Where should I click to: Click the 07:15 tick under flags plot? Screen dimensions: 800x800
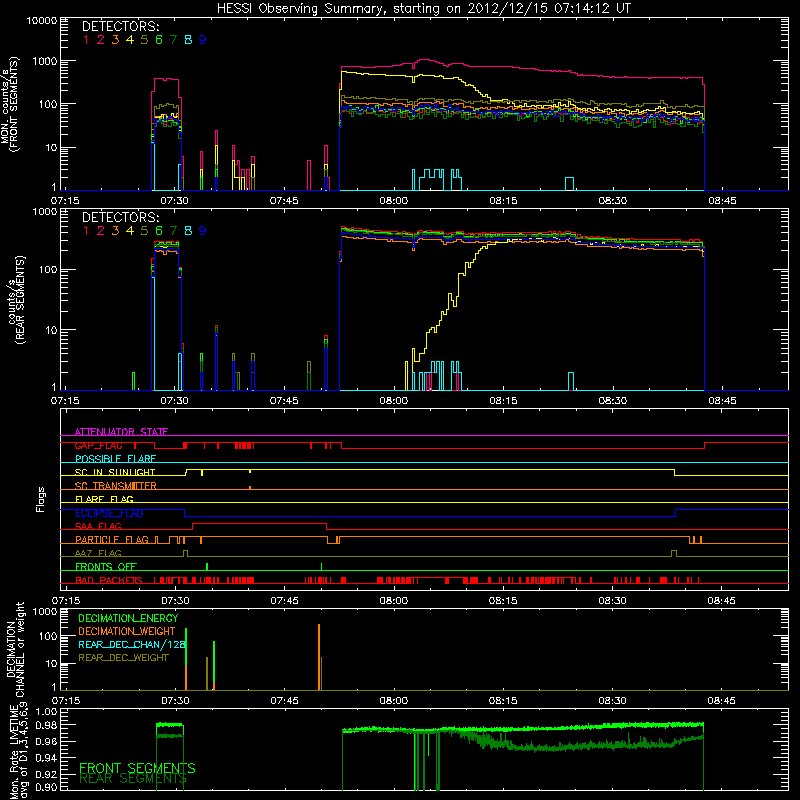point(65,601)
